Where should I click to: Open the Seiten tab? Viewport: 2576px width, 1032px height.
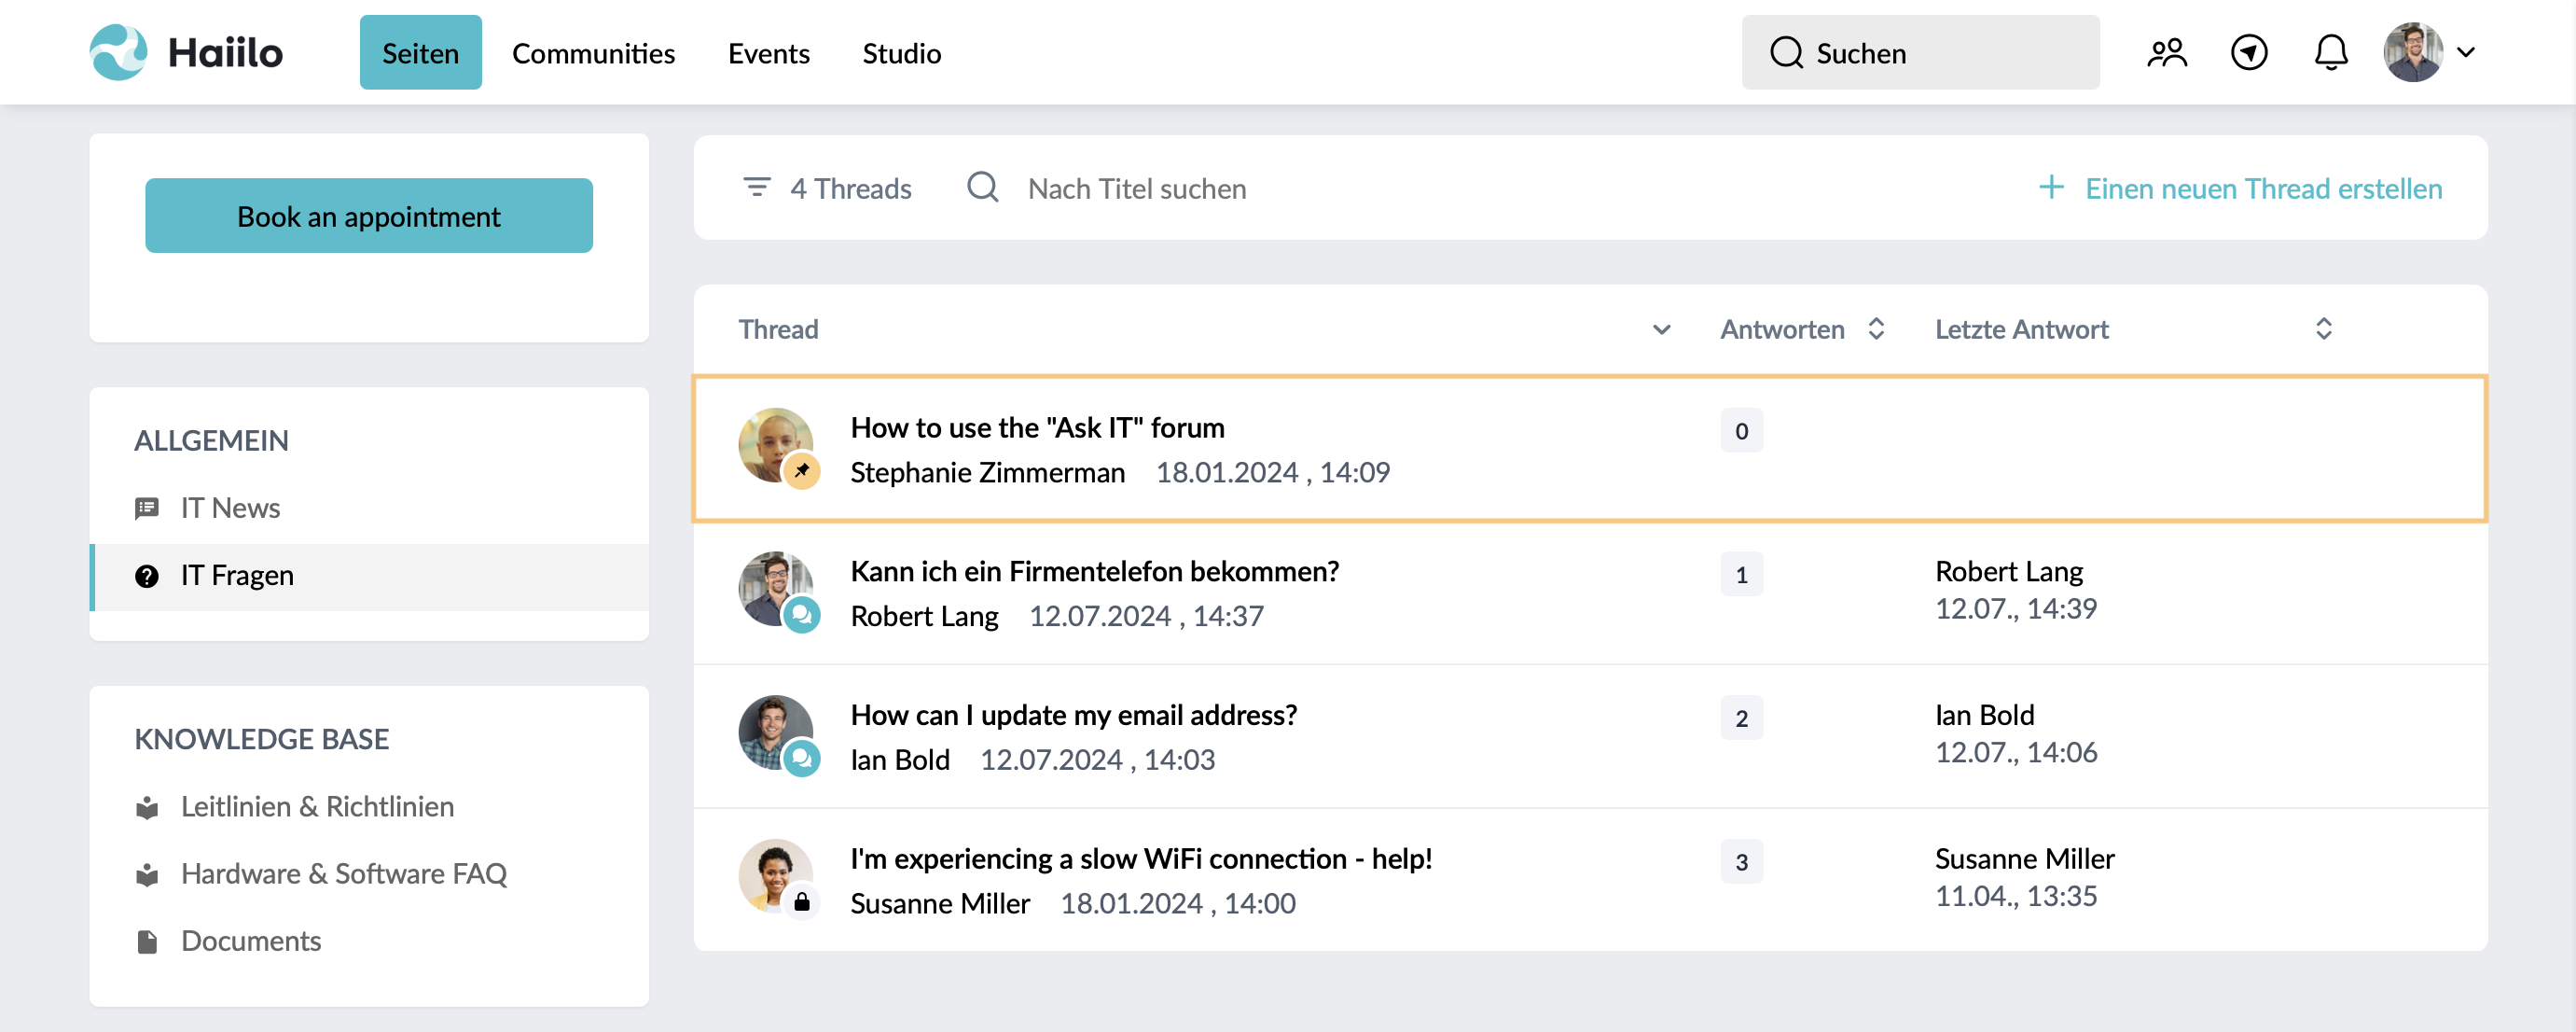click(x=420, y=52)
